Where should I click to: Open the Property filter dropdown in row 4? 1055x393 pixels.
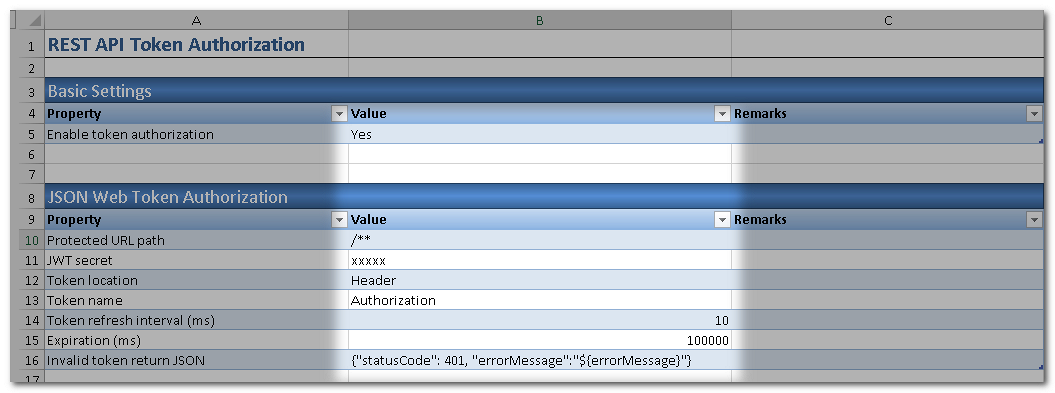coord(339,114)
